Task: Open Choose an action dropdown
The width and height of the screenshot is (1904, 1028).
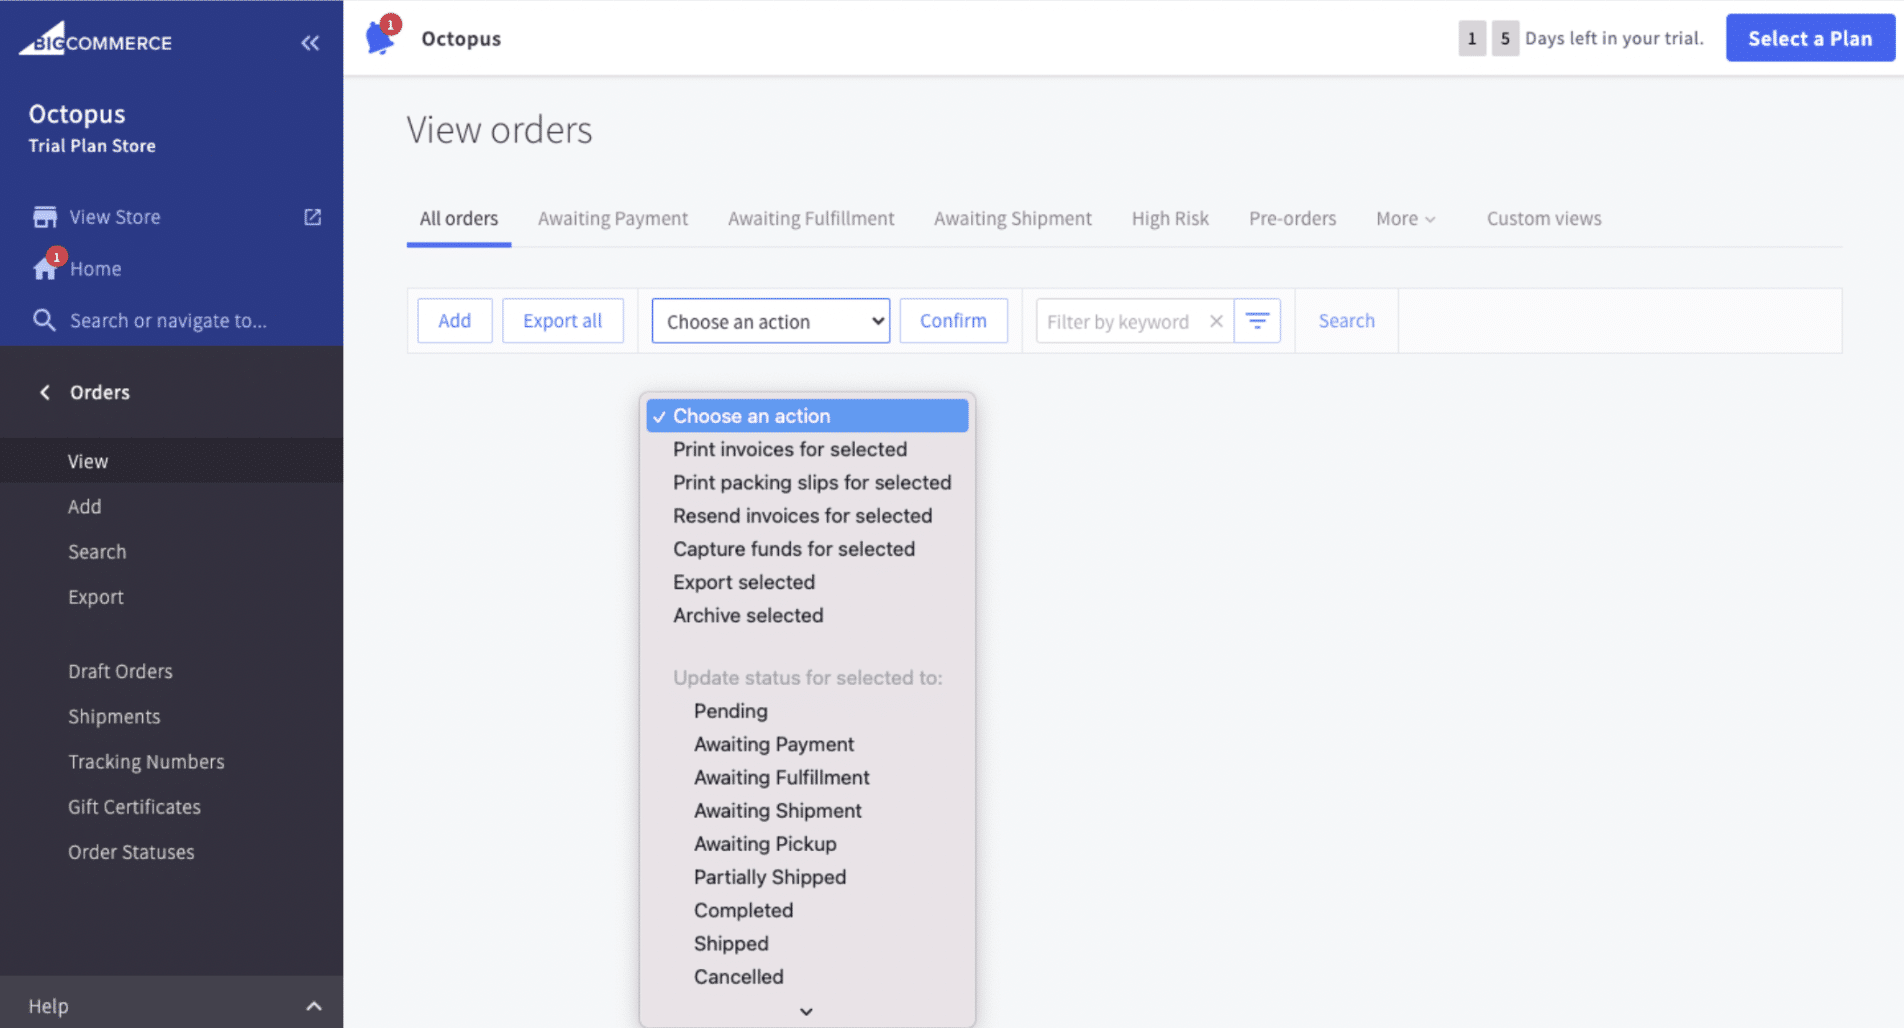Action: tap(770, 321)
